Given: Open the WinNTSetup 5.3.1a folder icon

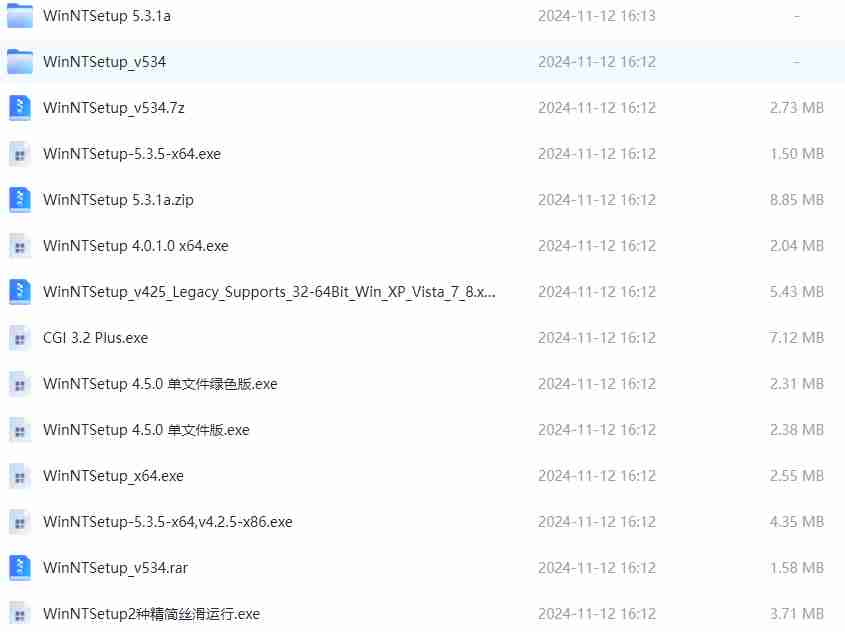Looking at the screenshot, I should pos(20,16).
